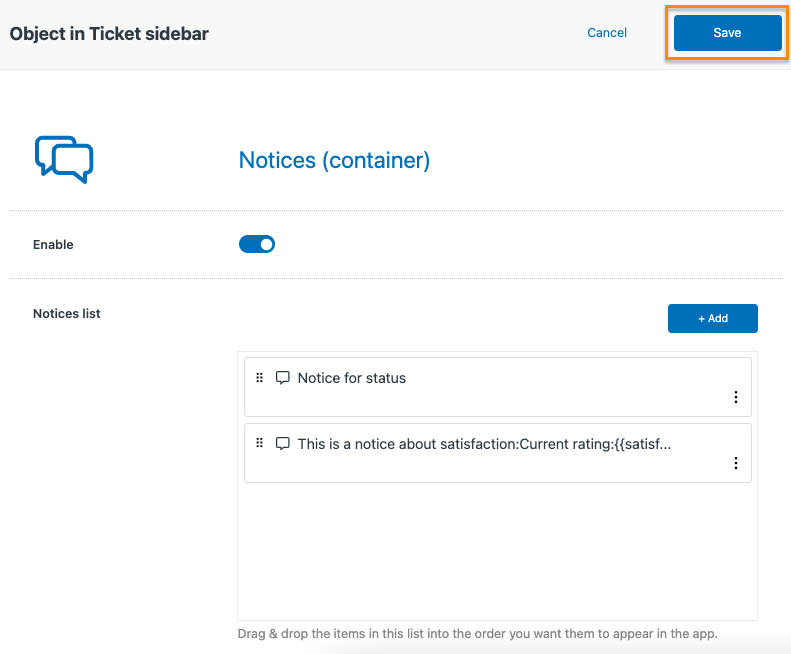Select the Notice for status list item
The image size is (791, 654).
[x=497, y=387]
